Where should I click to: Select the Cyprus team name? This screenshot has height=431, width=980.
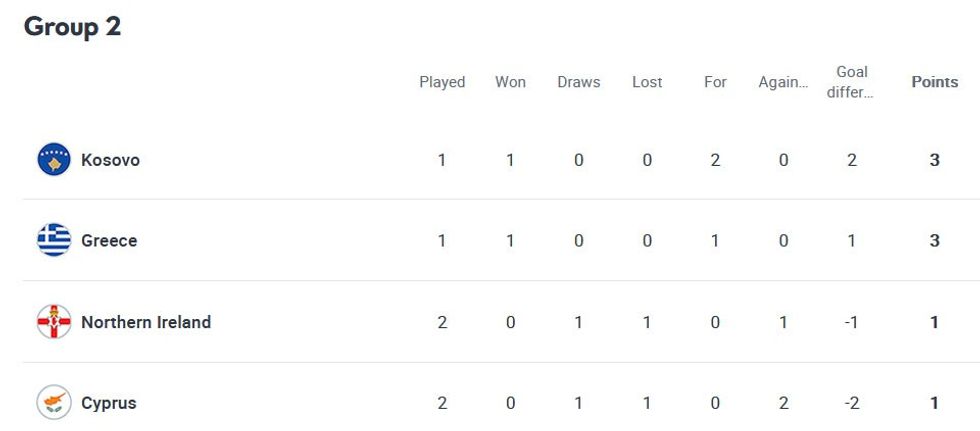pos(109,403)
